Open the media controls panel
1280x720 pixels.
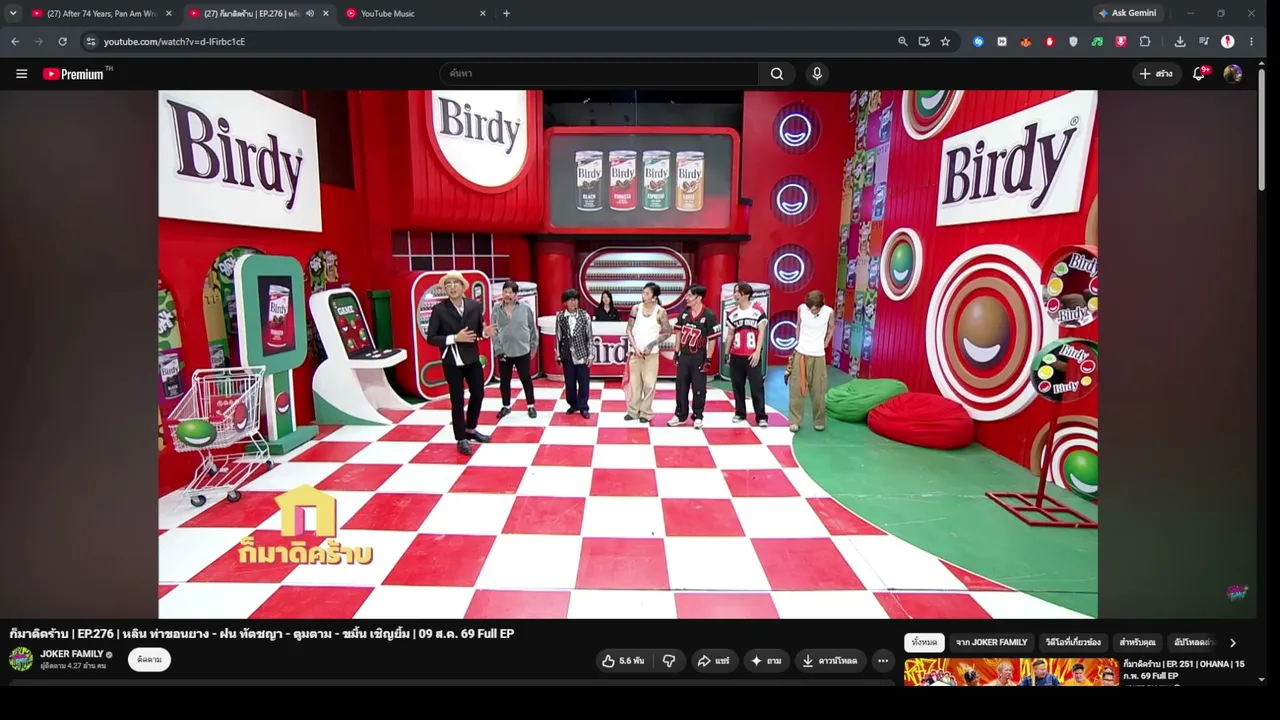(1203, 42)
